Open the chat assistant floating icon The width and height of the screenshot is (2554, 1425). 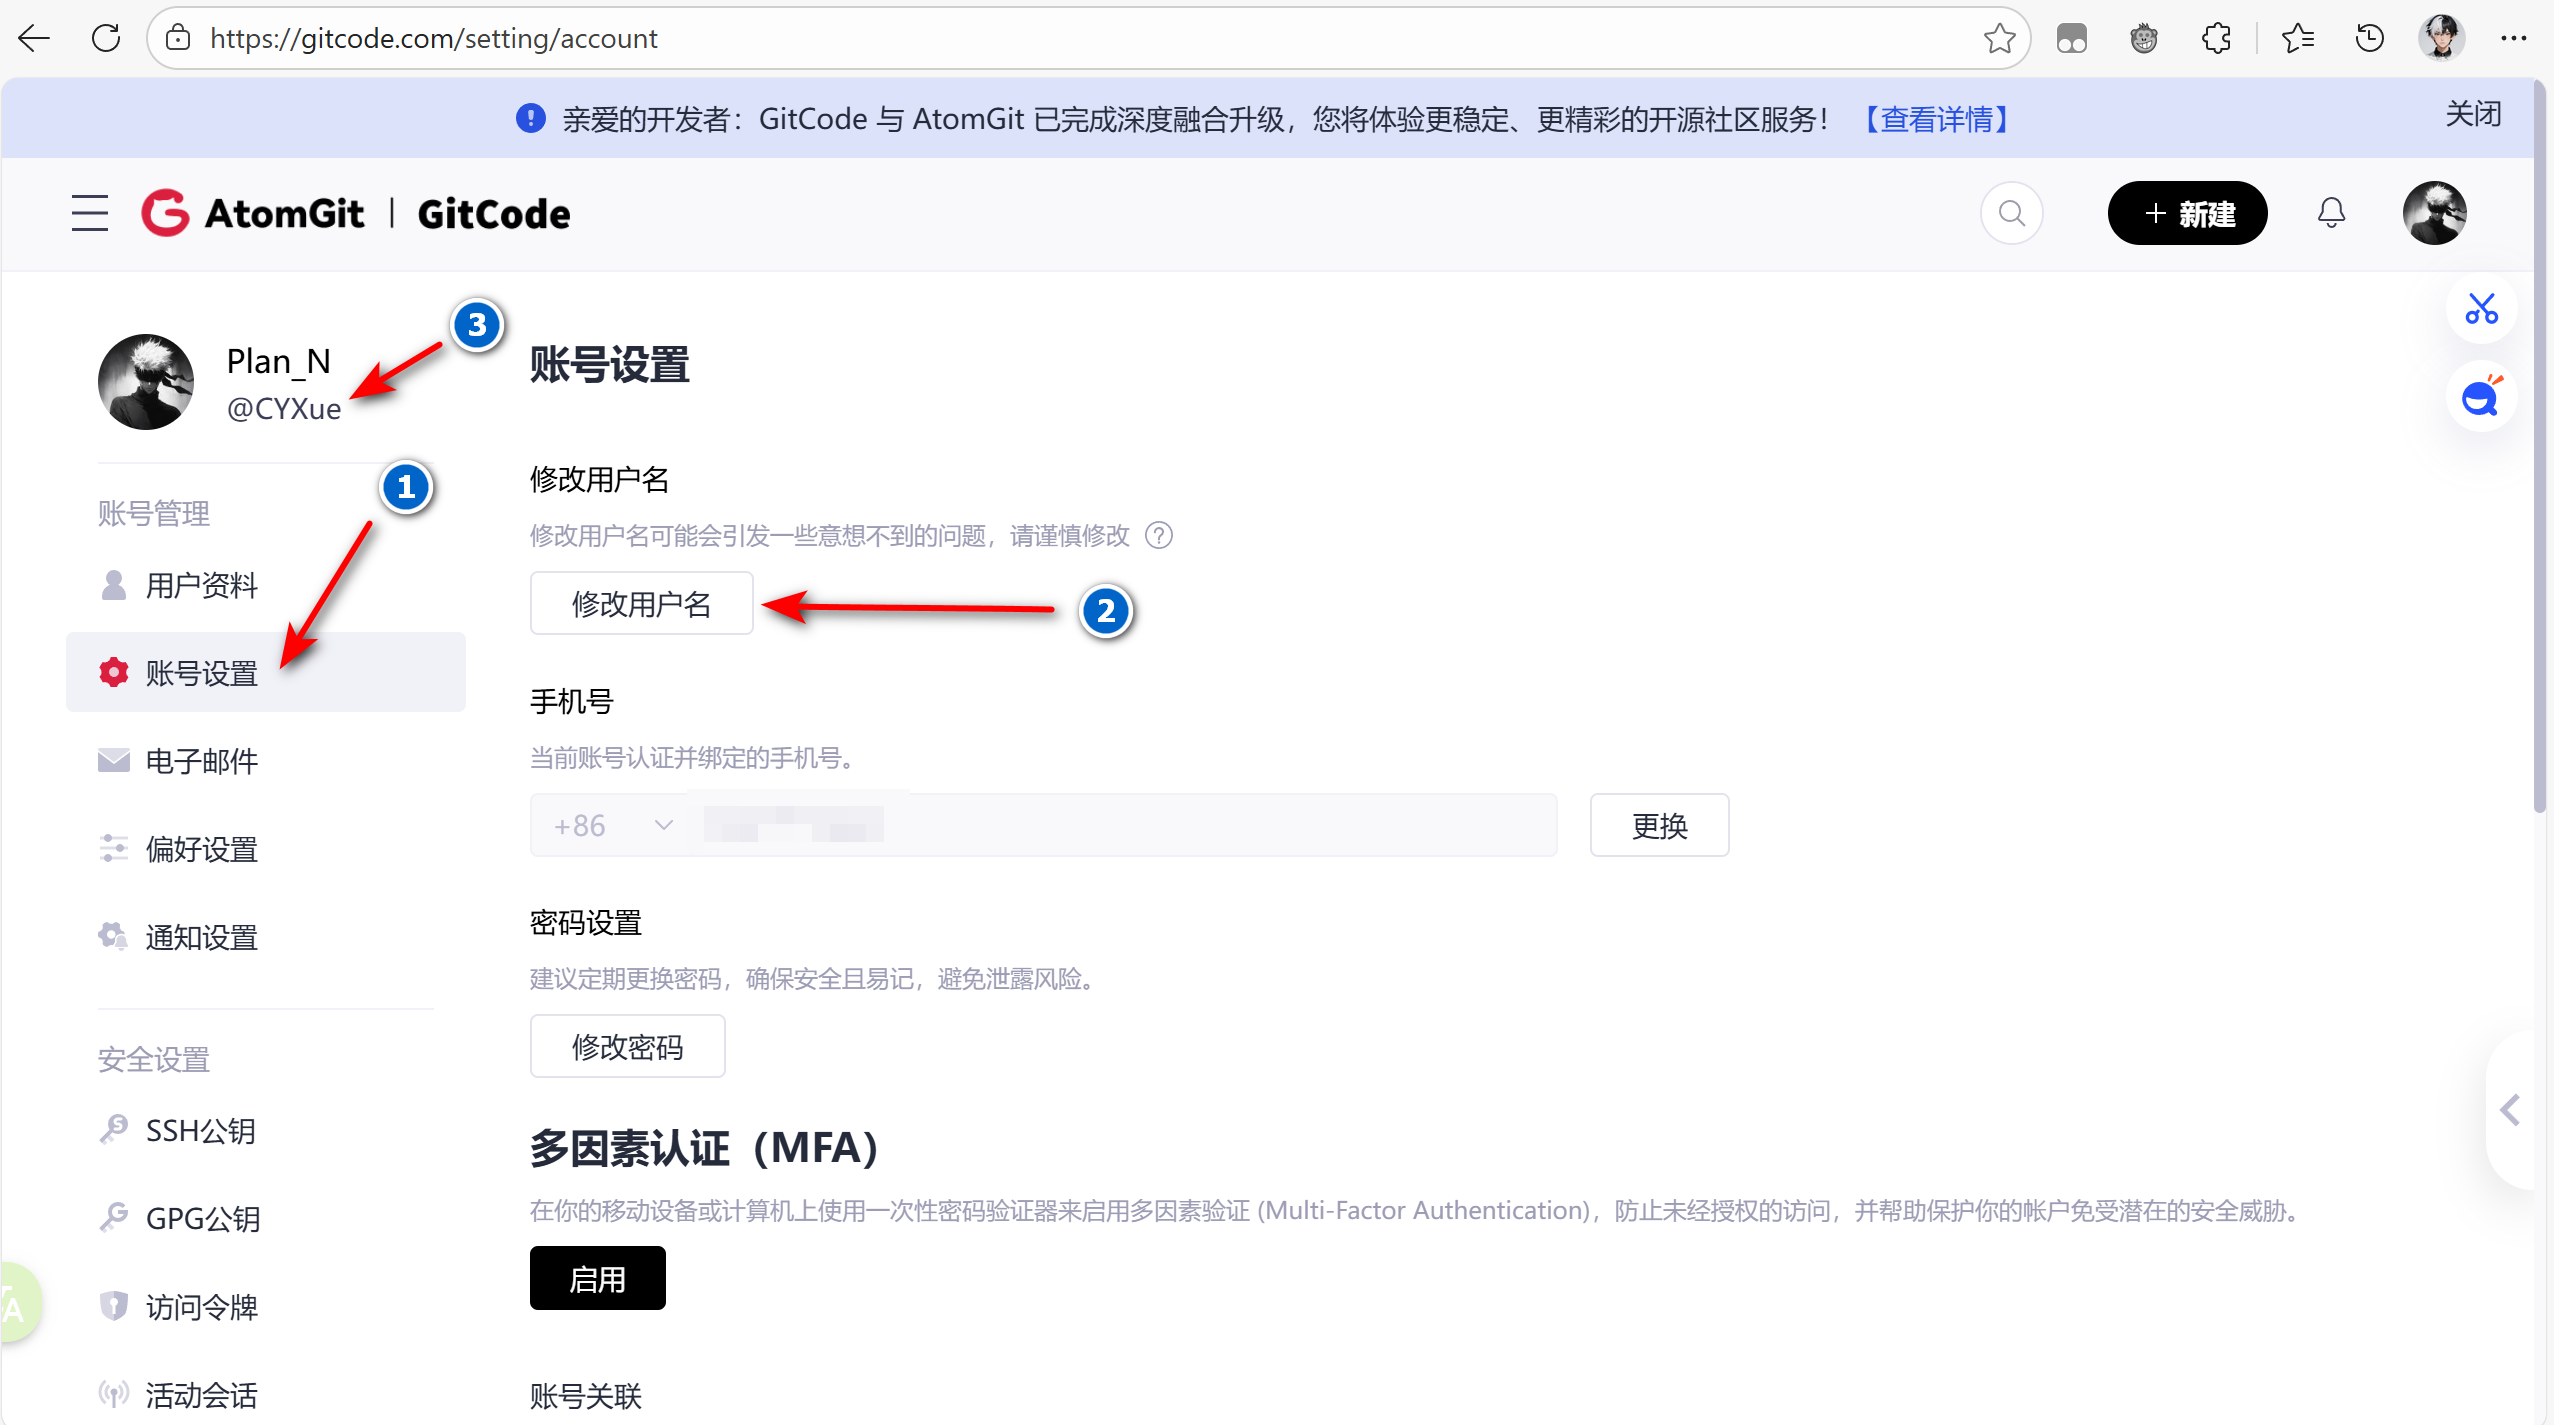click(x=2481, y=398)
